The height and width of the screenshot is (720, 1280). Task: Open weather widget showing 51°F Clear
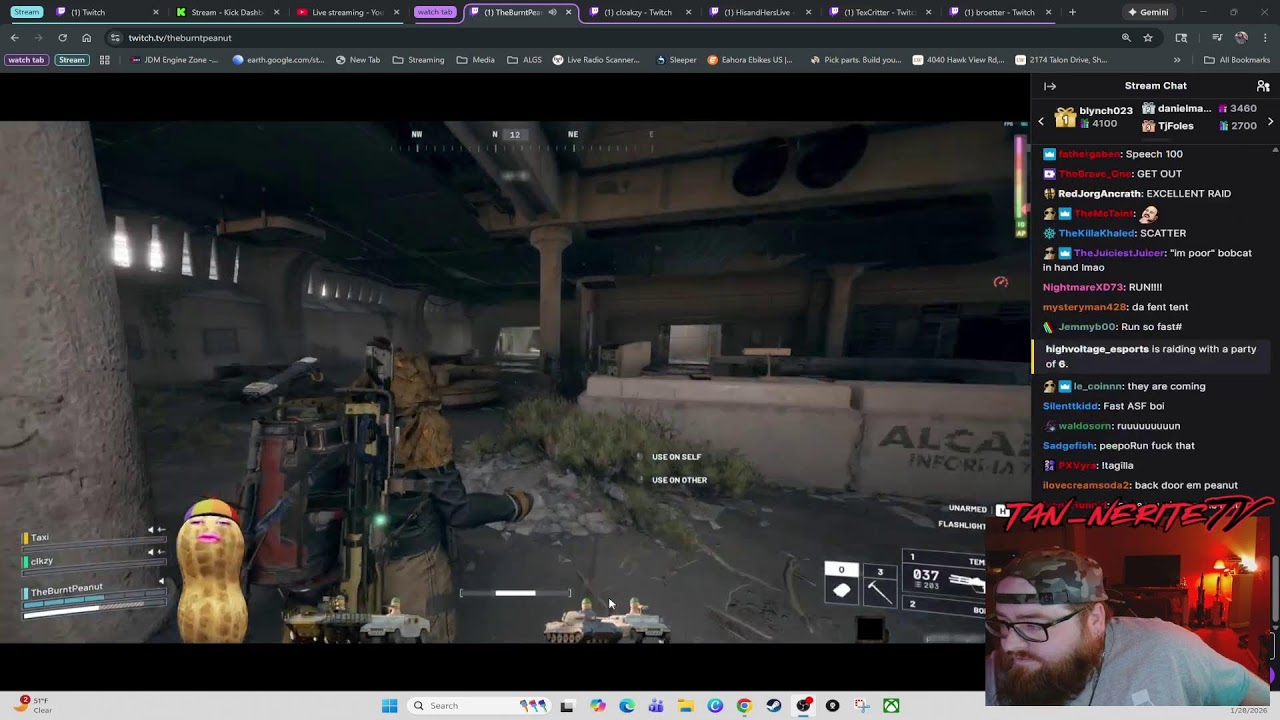(35, 705)
